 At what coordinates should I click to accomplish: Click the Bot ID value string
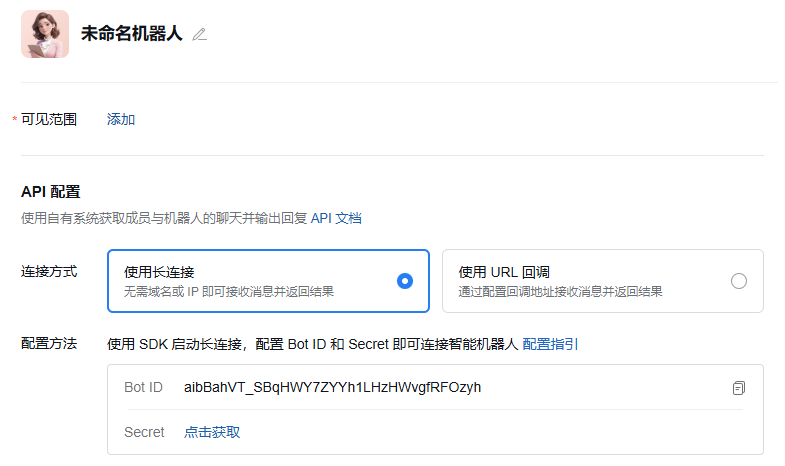[332, 387]
